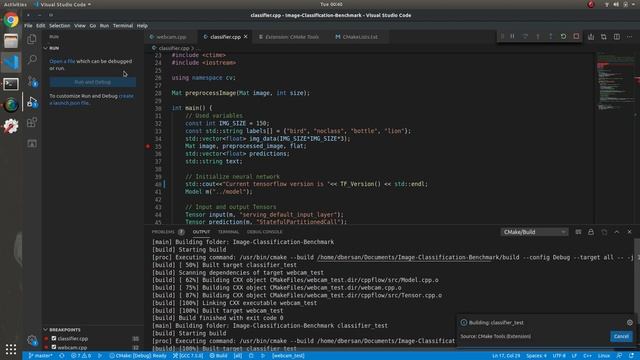Open errors and warnings count in status bar
The image size is (640, 360).
pos(81,356)
